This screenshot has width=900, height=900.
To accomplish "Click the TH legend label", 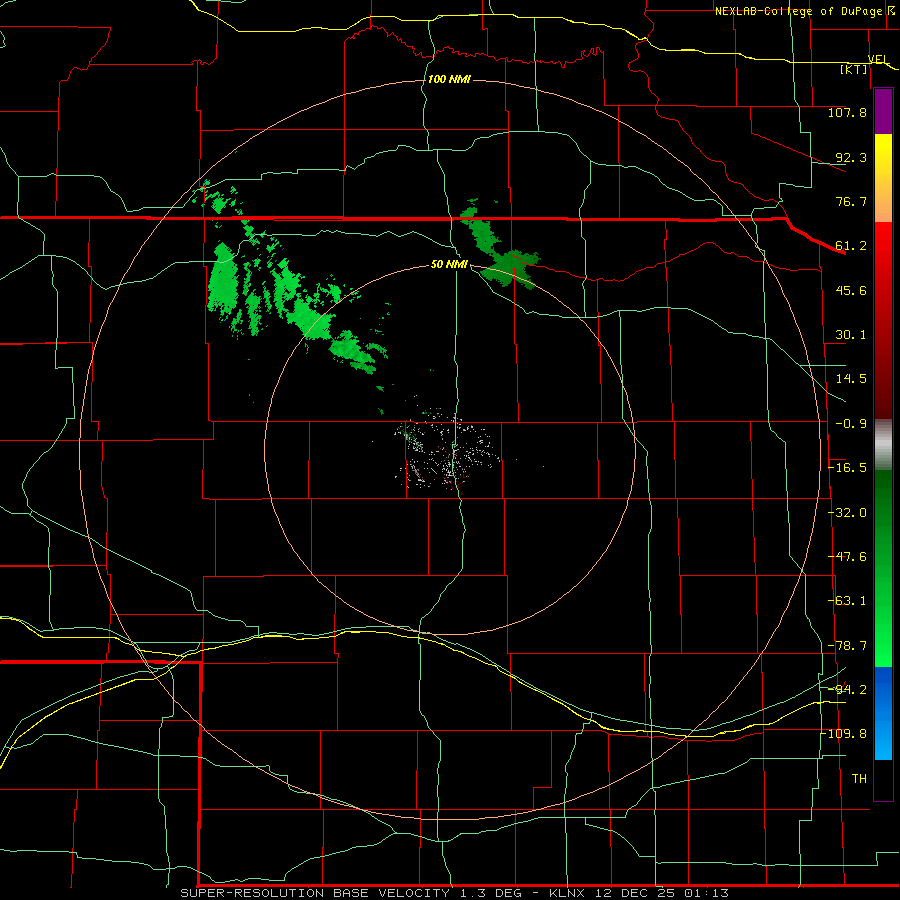I will 859,779.
